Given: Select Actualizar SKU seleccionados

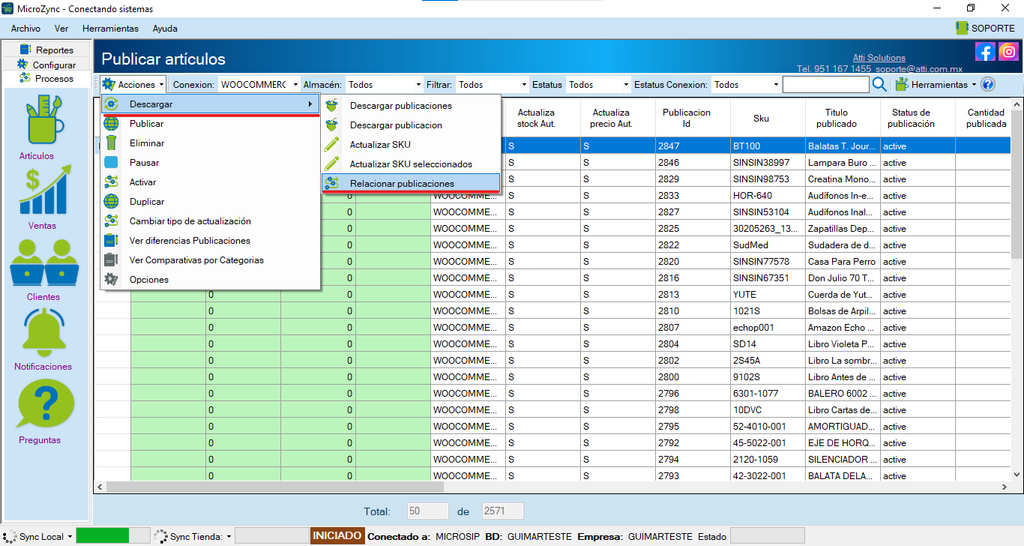Looking at the screenshot, I should (411, 164).
